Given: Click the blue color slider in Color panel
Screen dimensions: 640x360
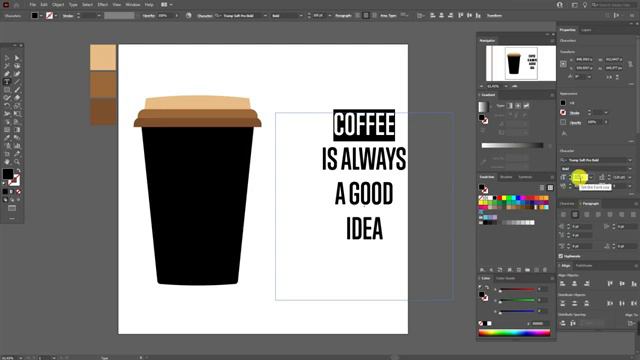Looking at the screenshot, I should 517,311.
